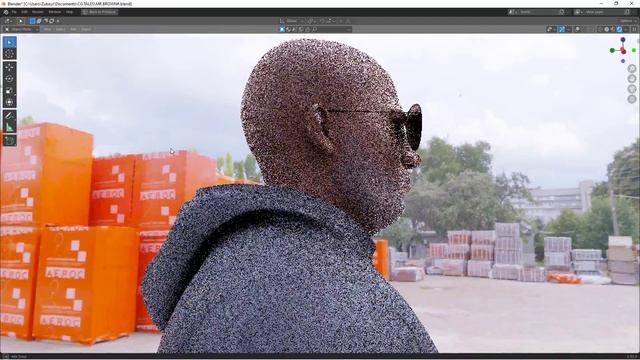This screenshot has width=640, height=360.
Task: Toggle gizmo visibility in viewport header
Action: tap(562, 29)
